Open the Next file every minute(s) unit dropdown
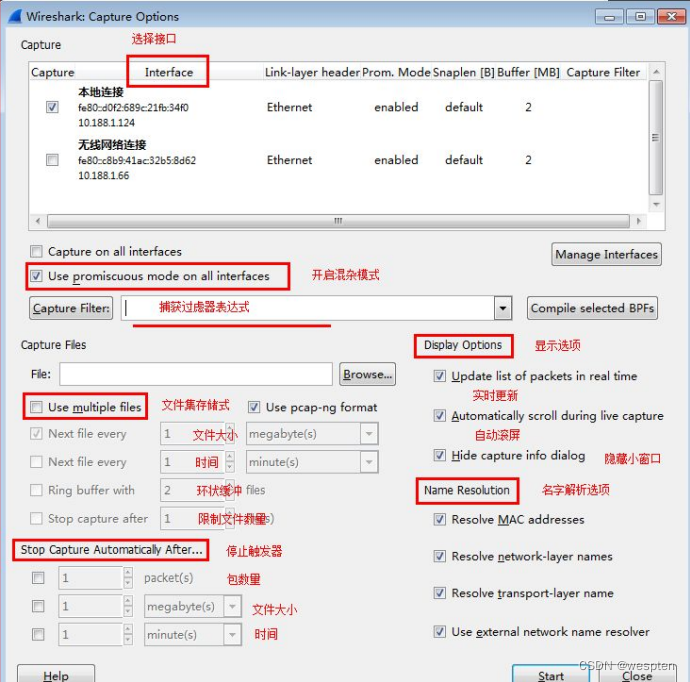Viewport: 690px width, 682px height. (369, 462)
